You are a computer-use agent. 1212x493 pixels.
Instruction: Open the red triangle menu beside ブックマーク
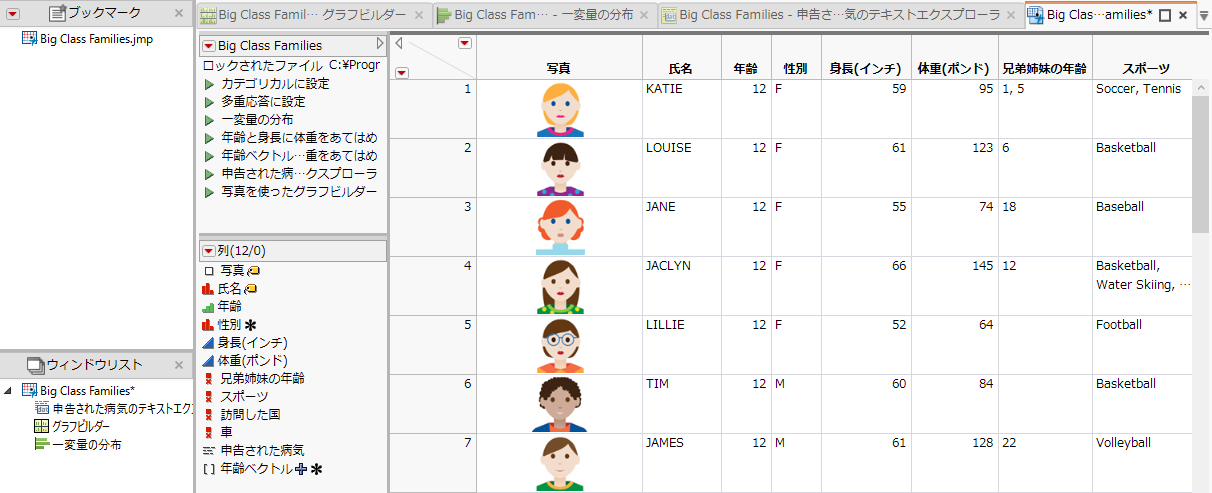pos(14,14)
